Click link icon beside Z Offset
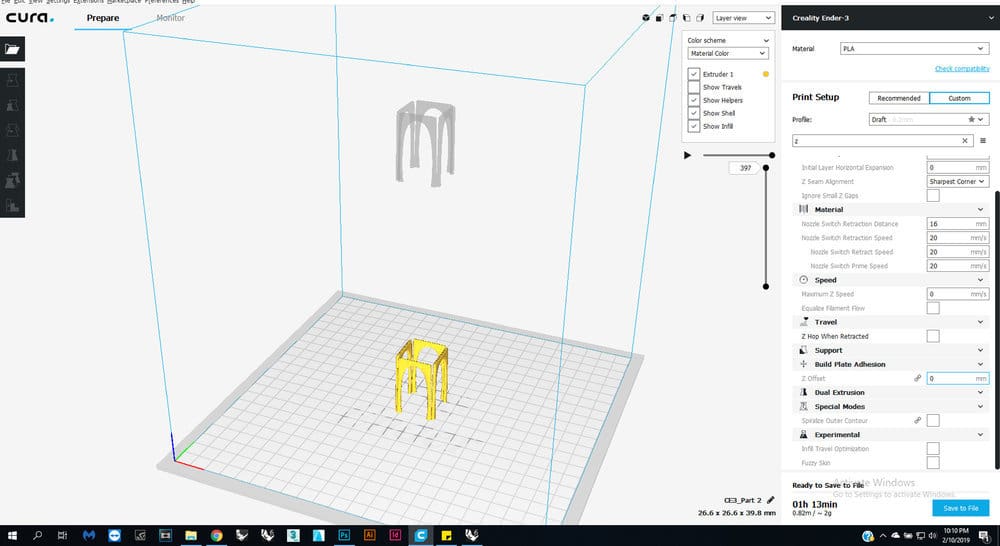Image resolution: width=1000 pixels, height=546 pixels. point(918,378)
